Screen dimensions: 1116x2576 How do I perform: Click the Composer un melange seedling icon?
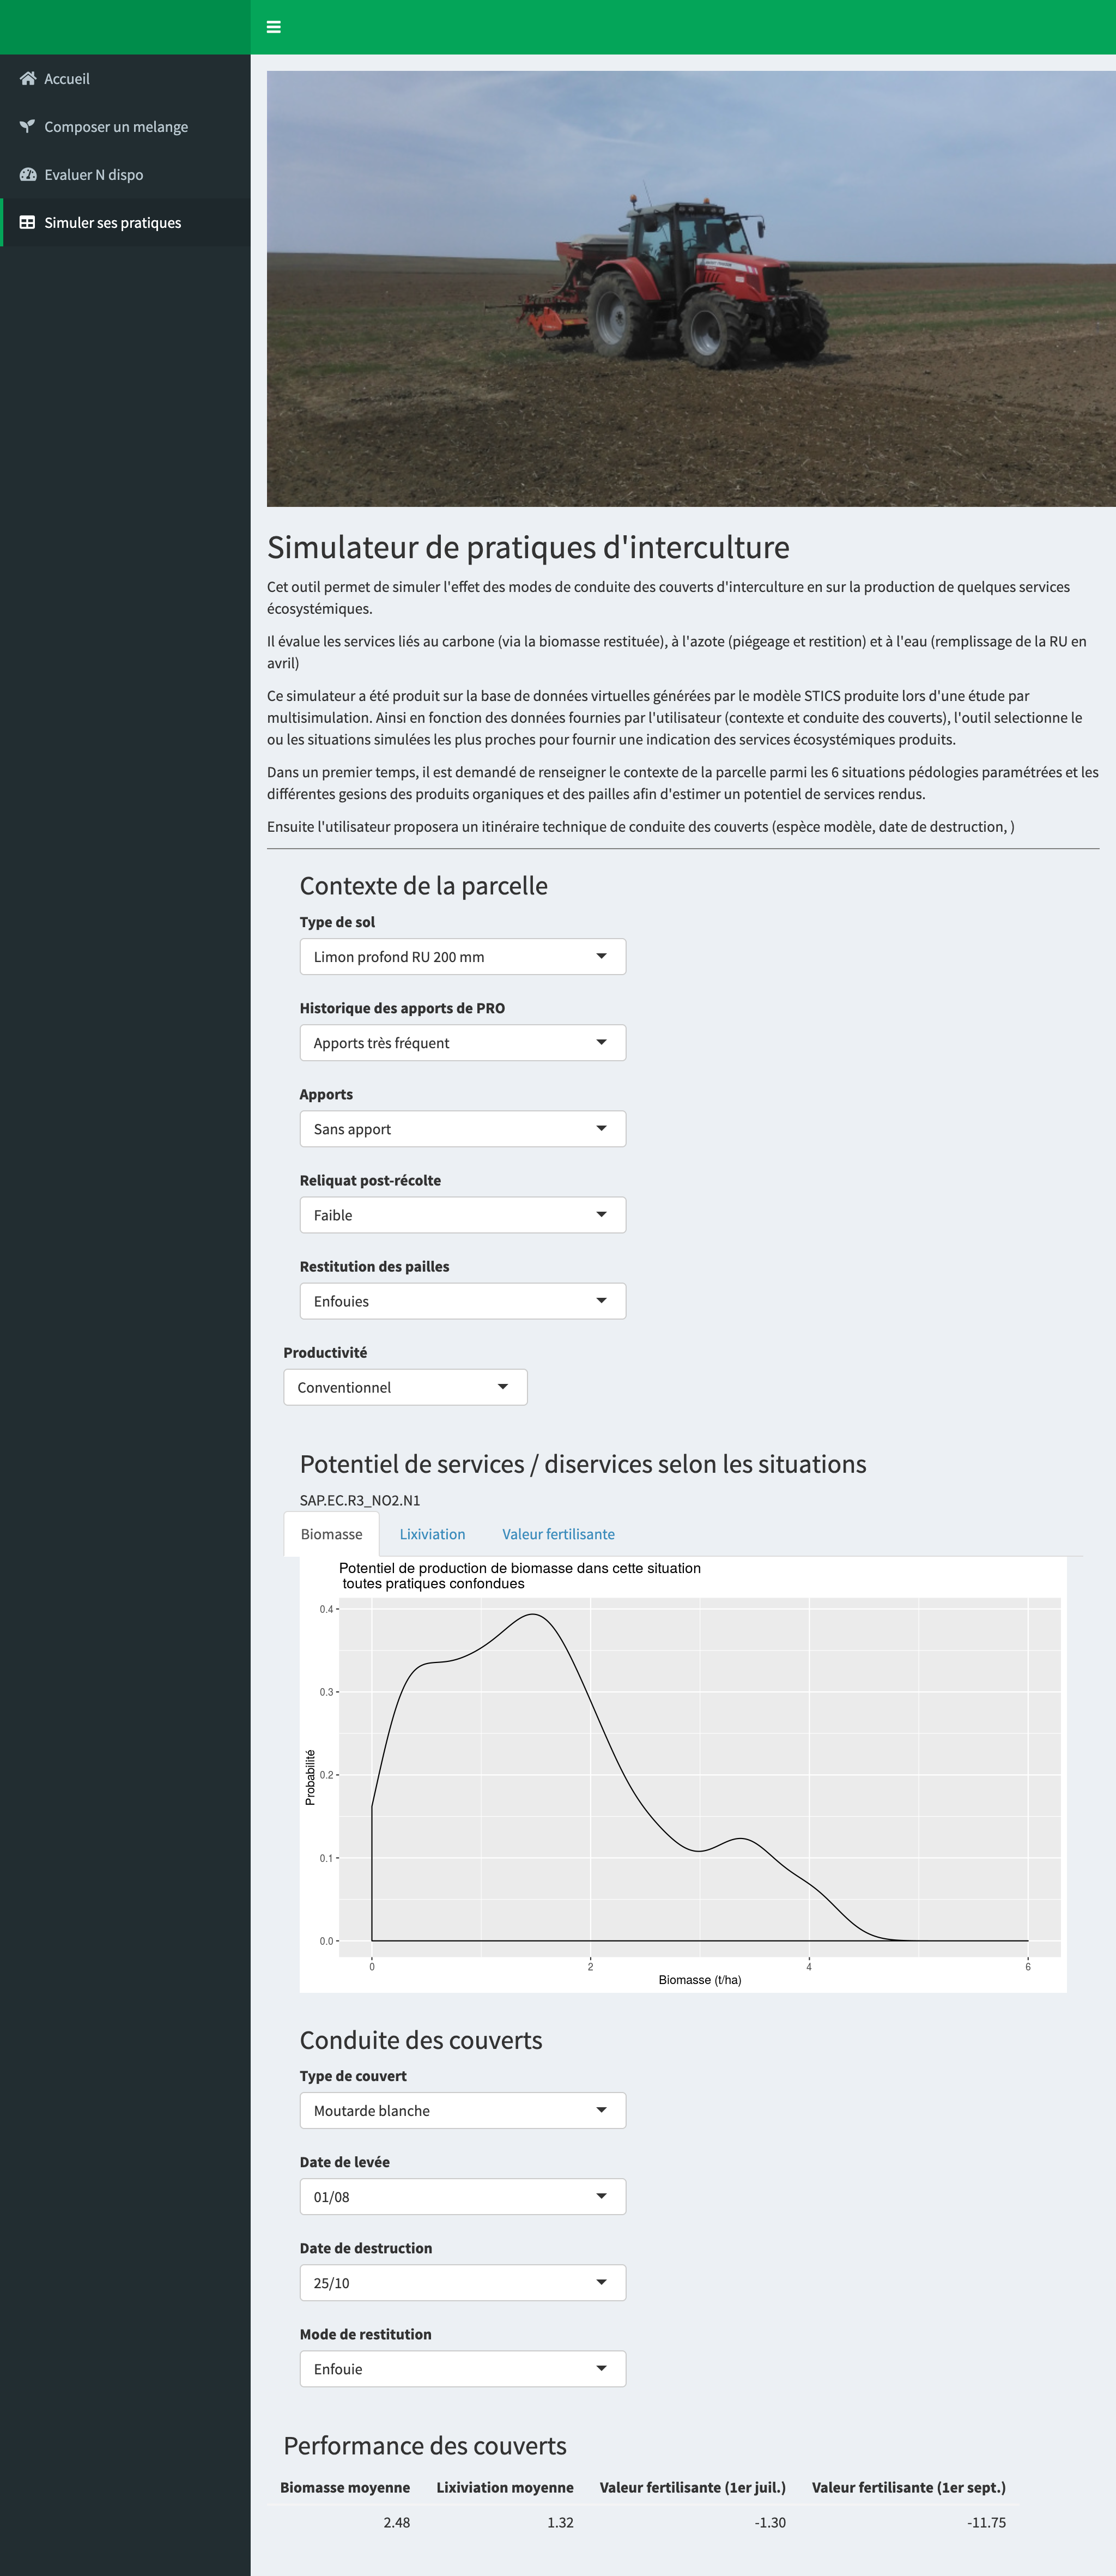pos(28,127)
